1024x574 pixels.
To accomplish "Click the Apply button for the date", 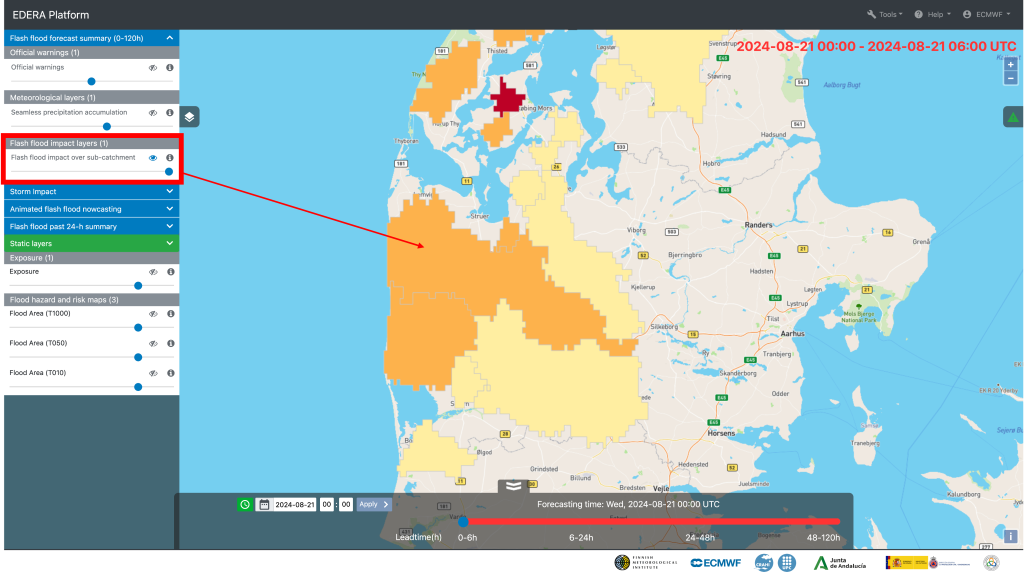I will coord(373,504).
